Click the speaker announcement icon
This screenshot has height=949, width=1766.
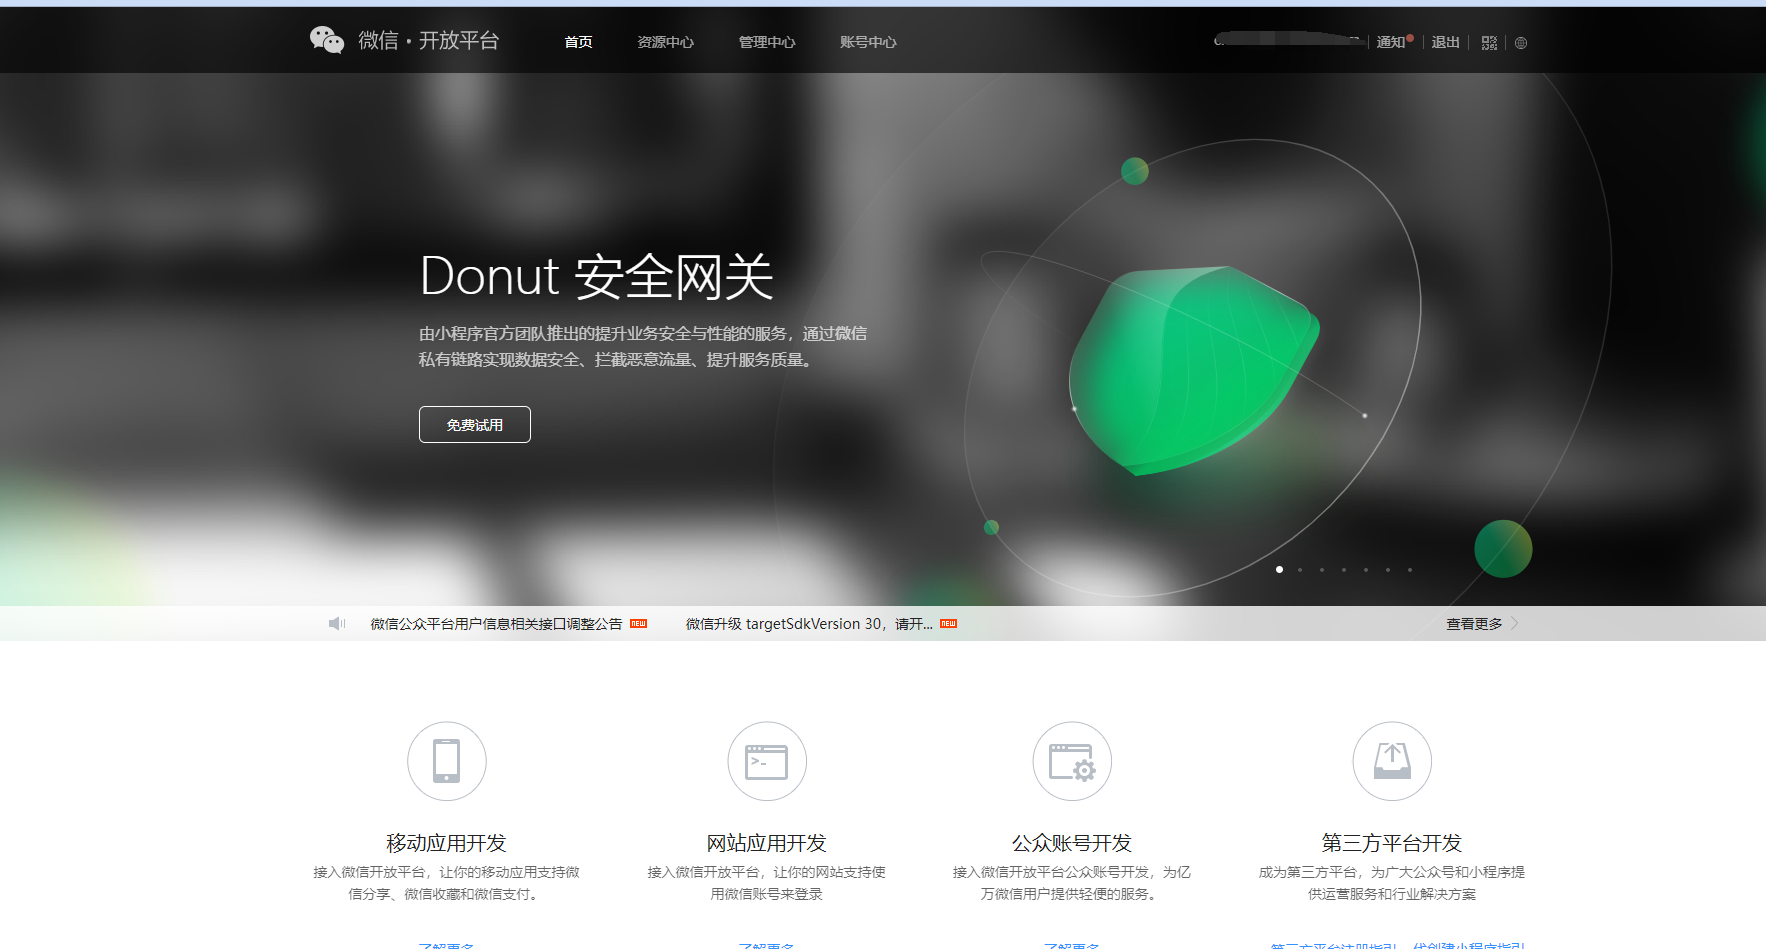coord(337,624)
